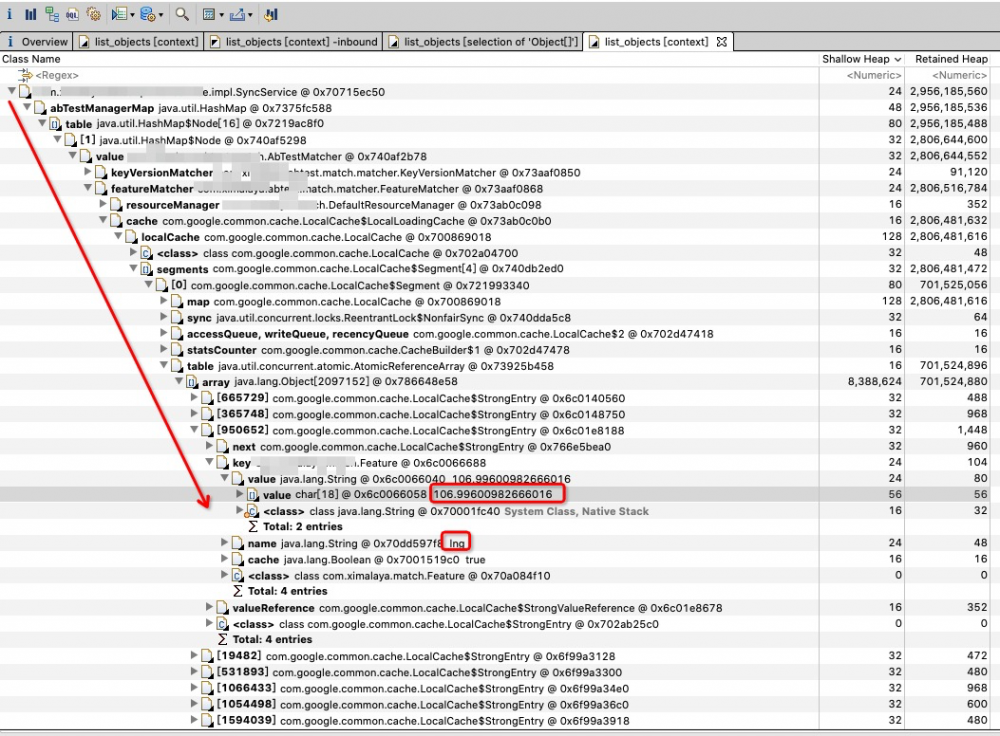Screen dimensions: 1000x736
Task: Click the Regex filter arrow icon
Action: click(x=26, y=75)
